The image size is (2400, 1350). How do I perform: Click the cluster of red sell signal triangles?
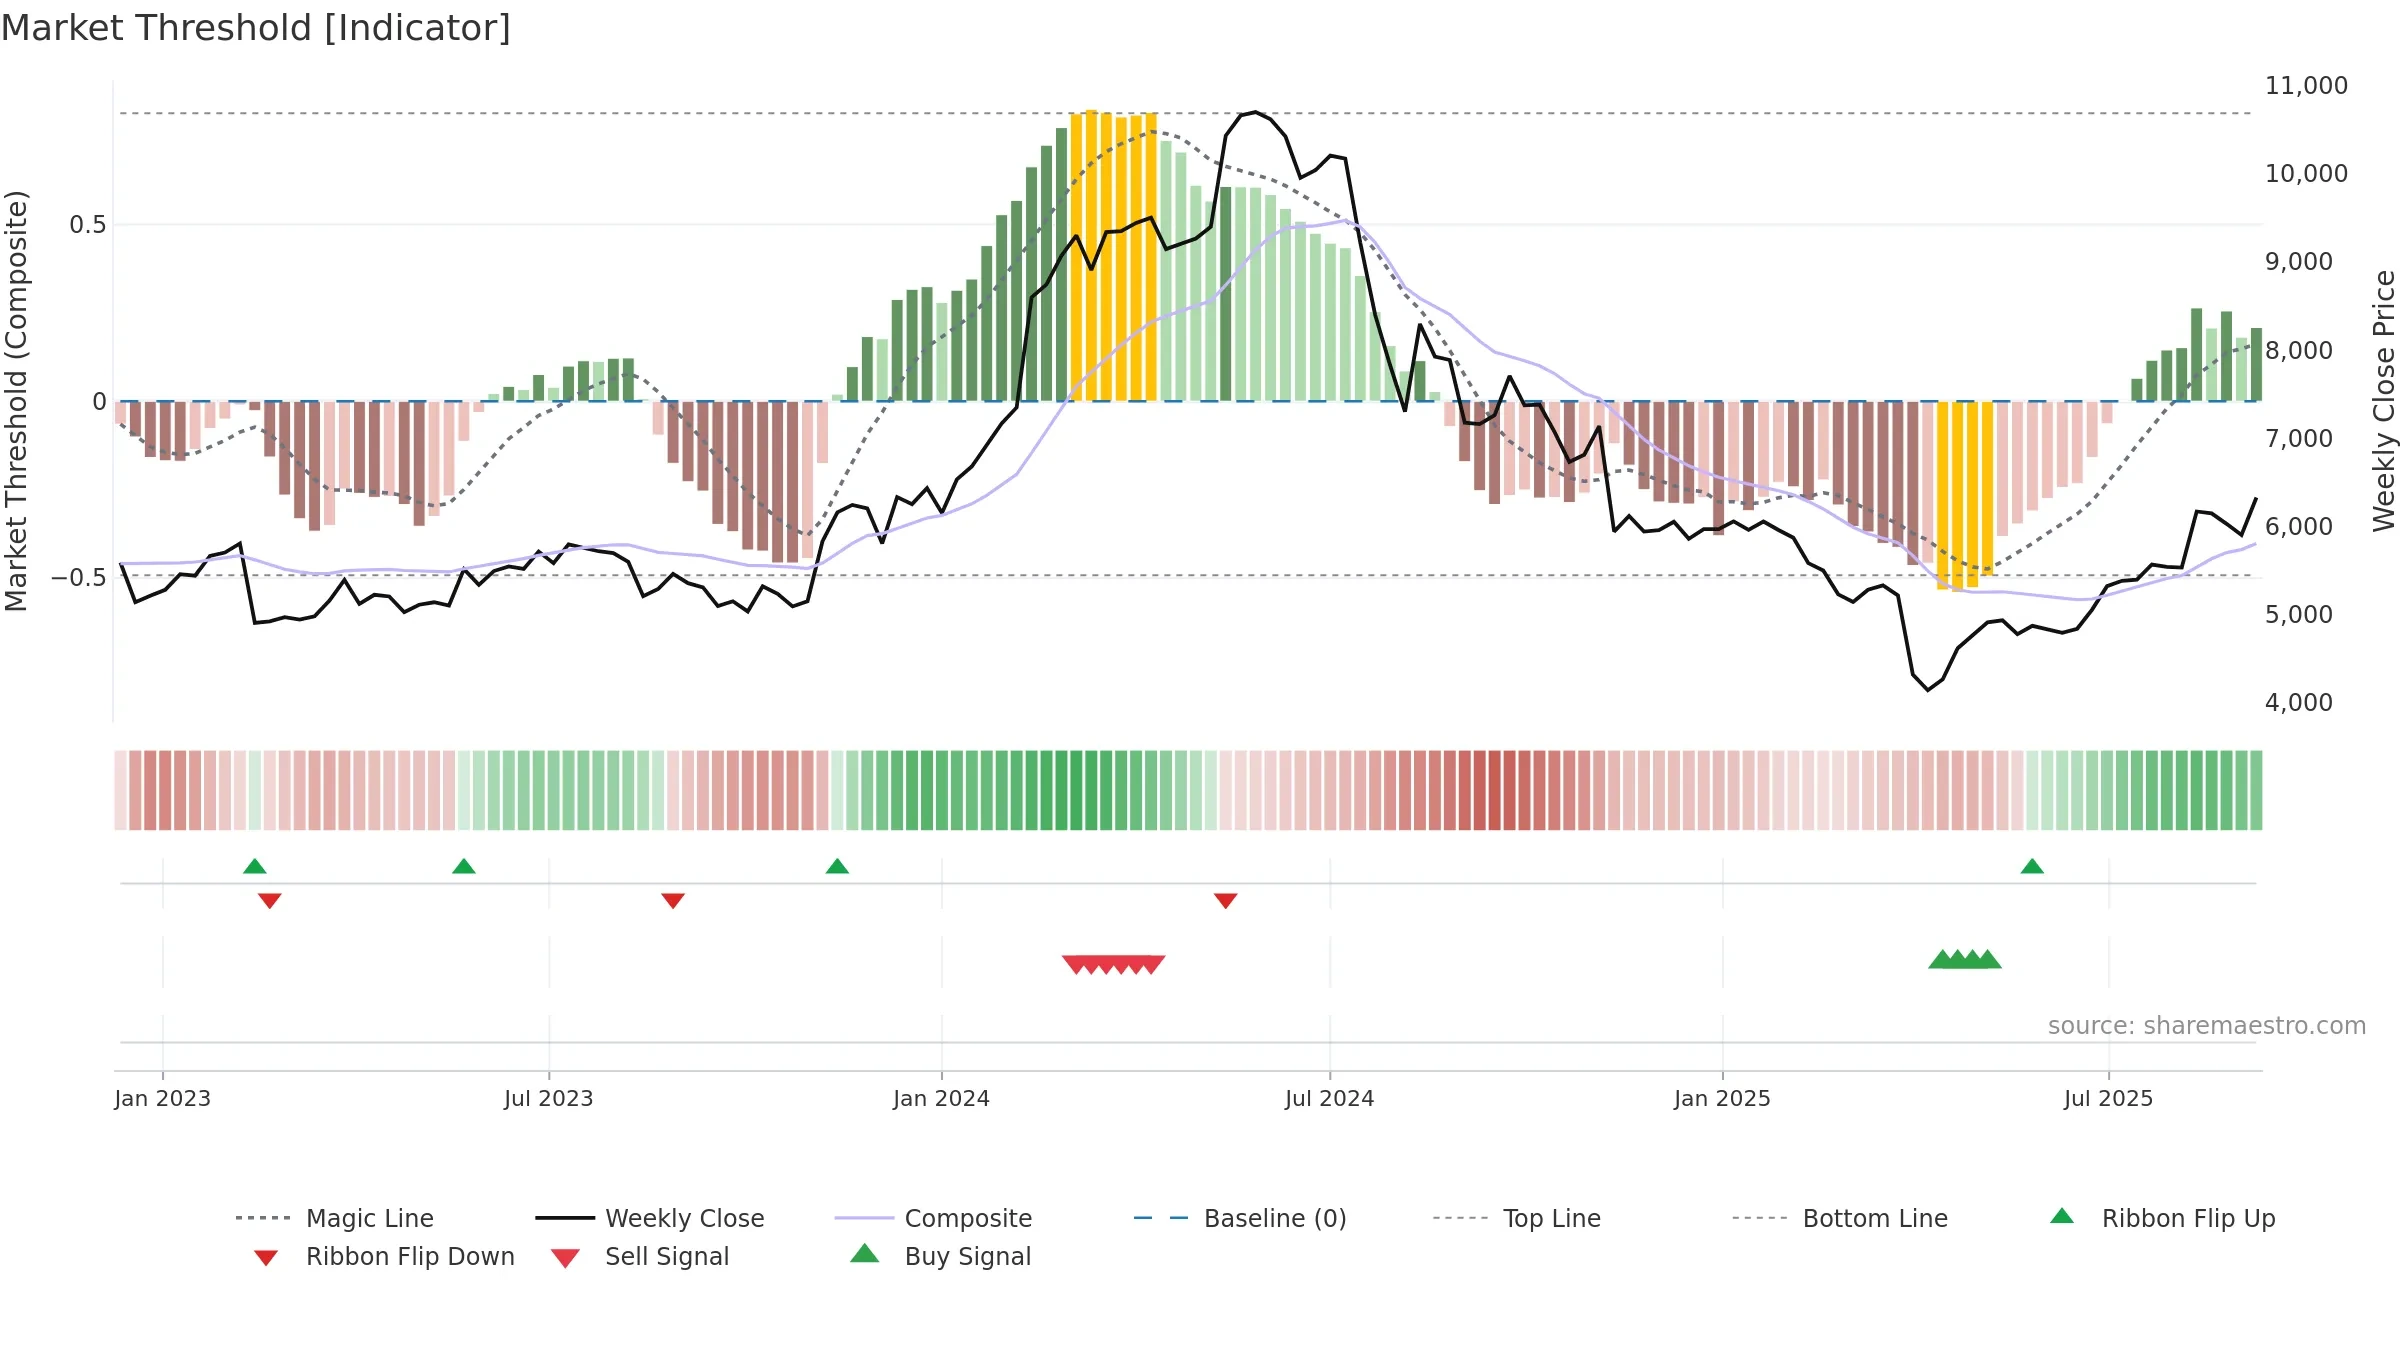(x=1114, y=964)
